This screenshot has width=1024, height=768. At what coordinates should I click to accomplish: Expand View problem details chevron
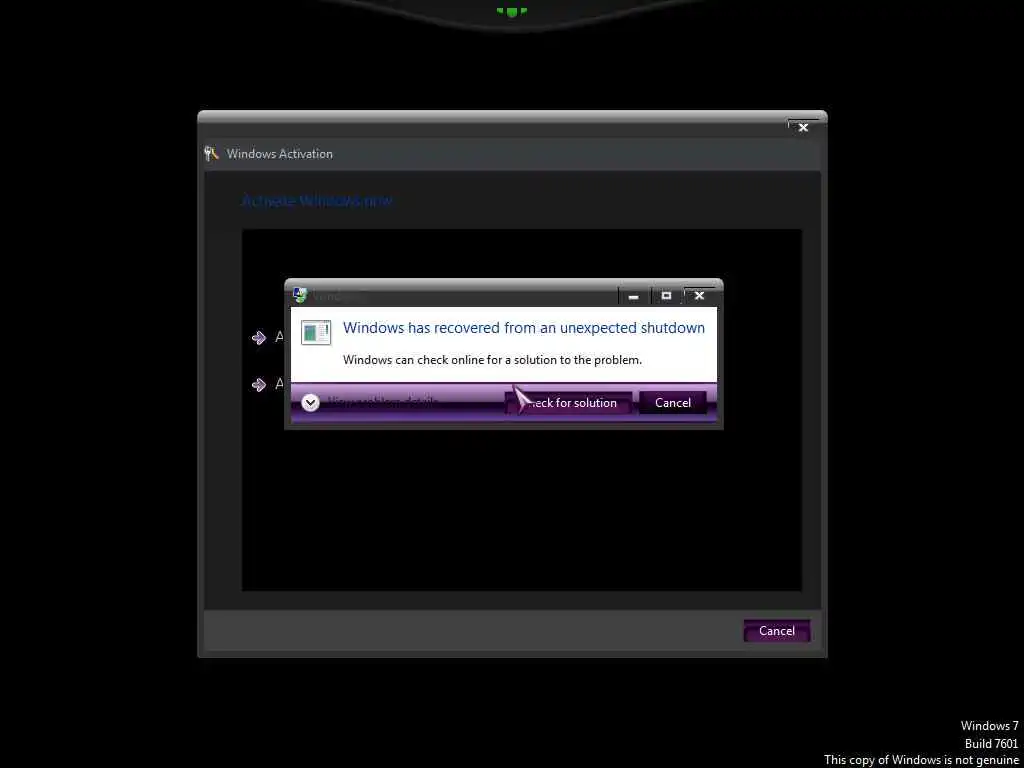coord(311,403)
